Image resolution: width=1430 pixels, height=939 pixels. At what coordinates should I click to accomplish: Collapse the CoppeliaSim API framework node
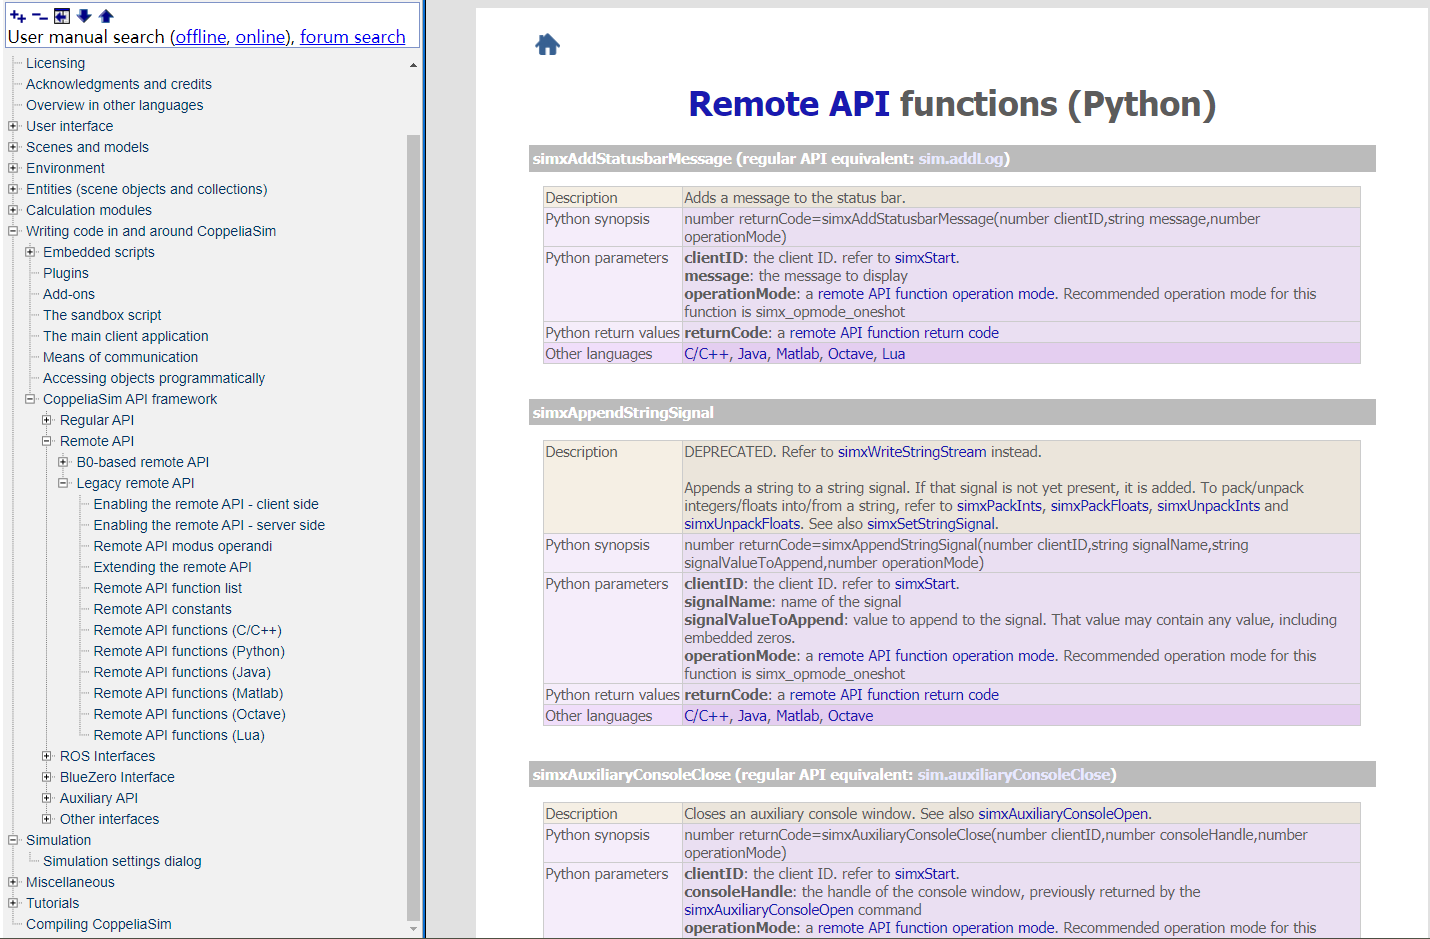[30, 399]
